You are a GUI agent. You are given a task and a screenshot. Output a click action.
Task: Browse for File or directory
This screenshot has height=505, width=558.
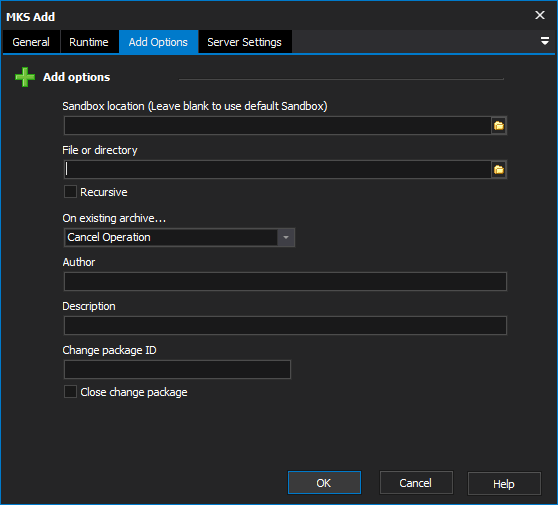pyautogui.click(x=499, y=170)
